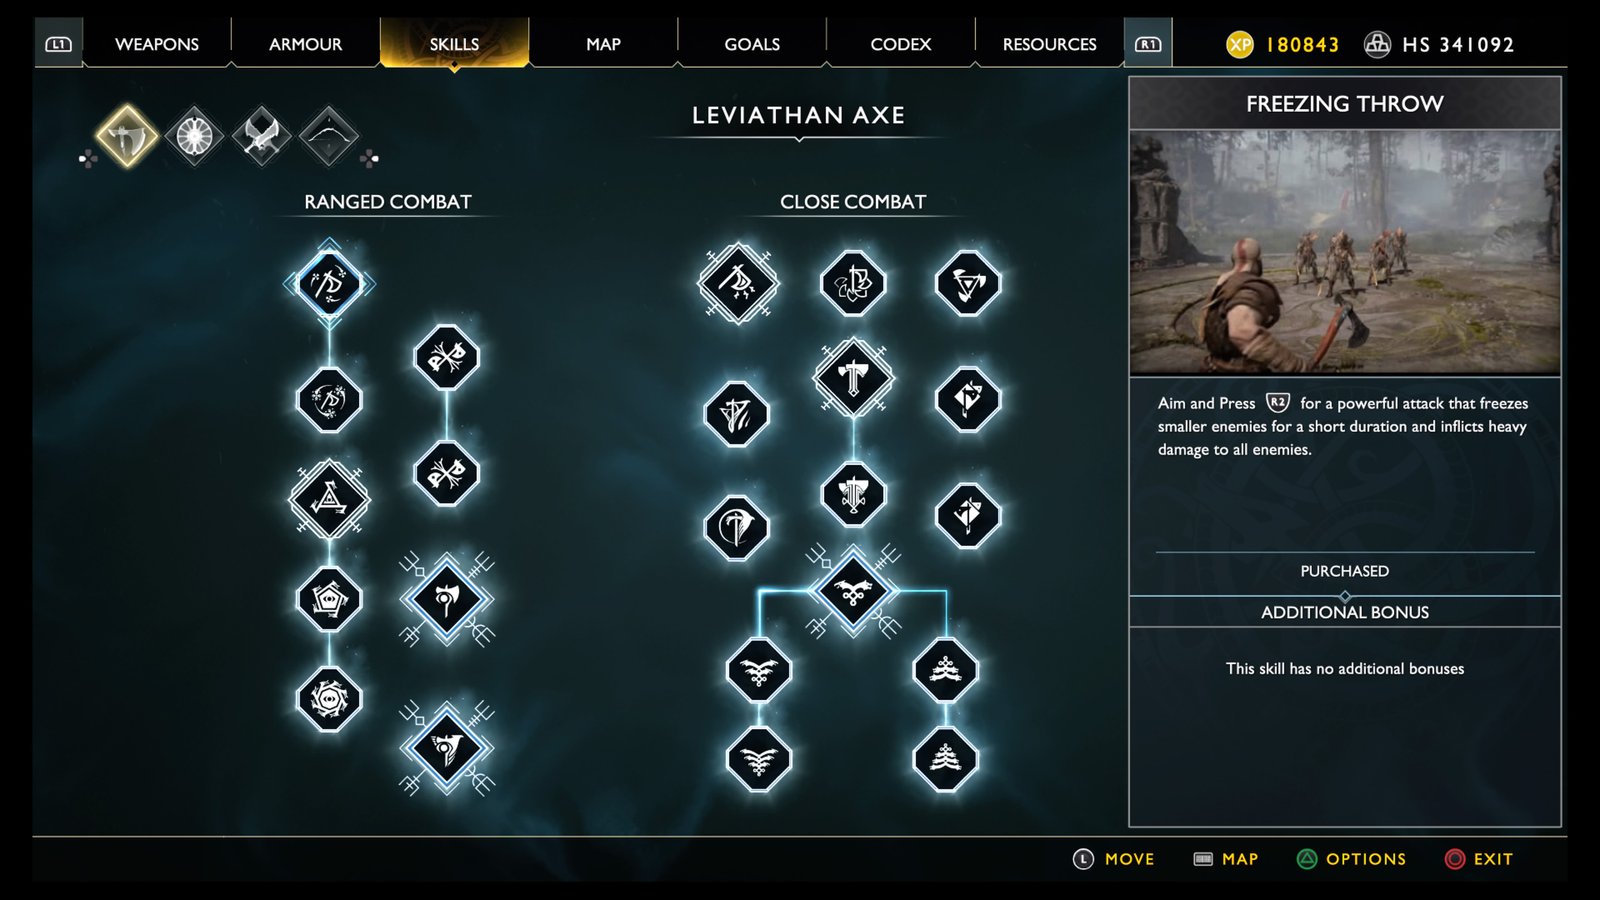Select the top-right Close Combat skill node
The image size is (1600, 900).
(967, 284)
